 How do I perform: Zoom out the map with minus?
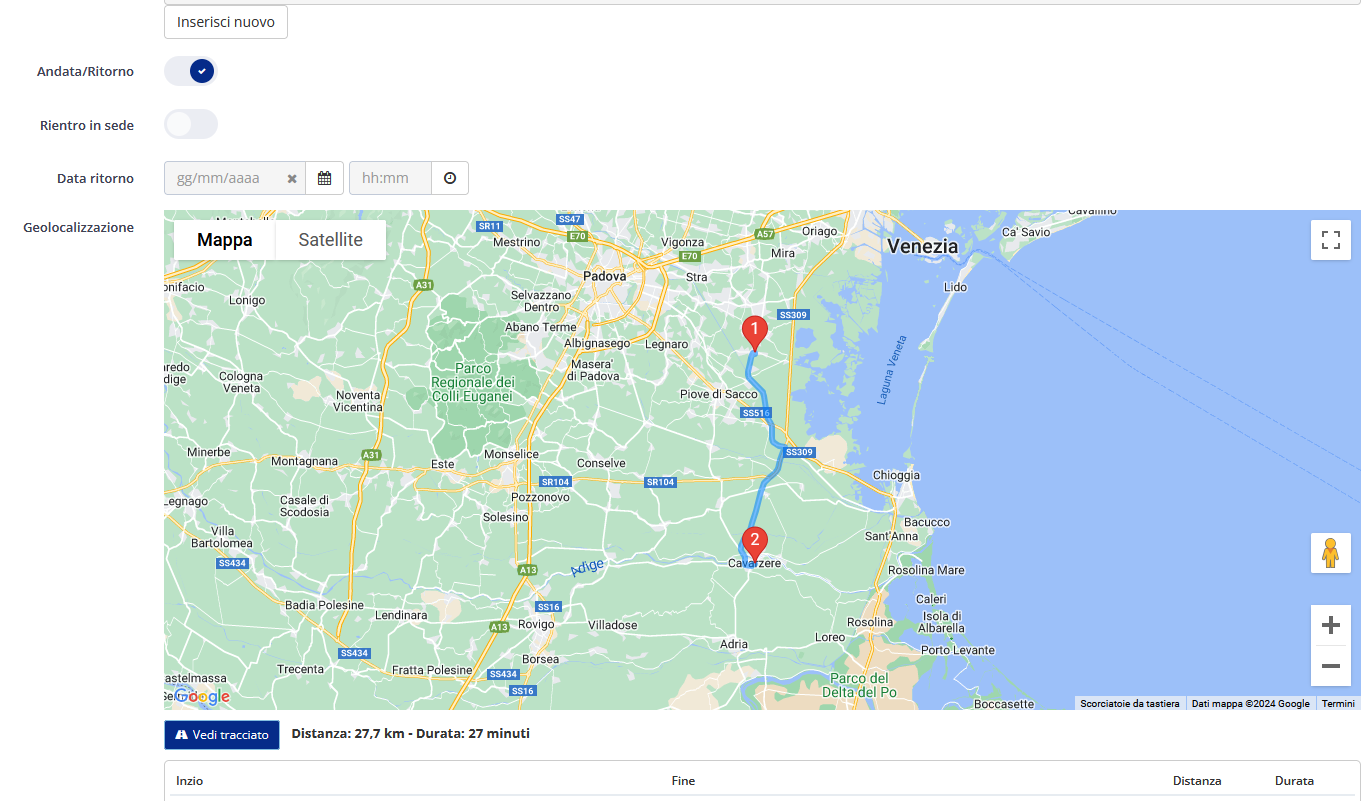tap(1331, 666)
